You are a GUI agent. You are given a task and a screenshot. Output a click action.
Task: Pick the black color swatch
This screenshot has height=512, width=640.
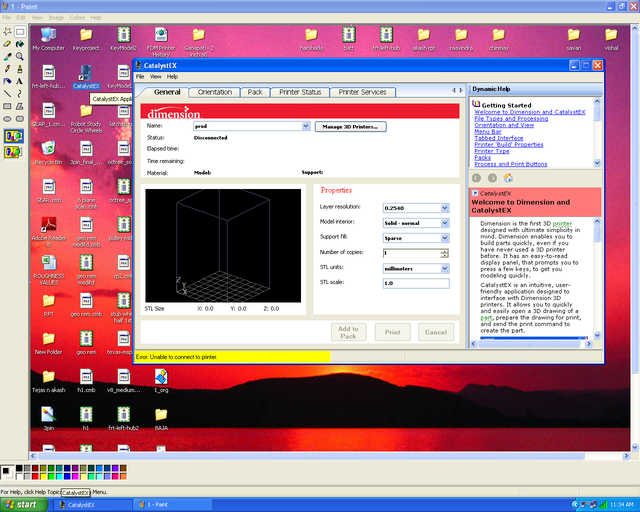pos(19,468)
